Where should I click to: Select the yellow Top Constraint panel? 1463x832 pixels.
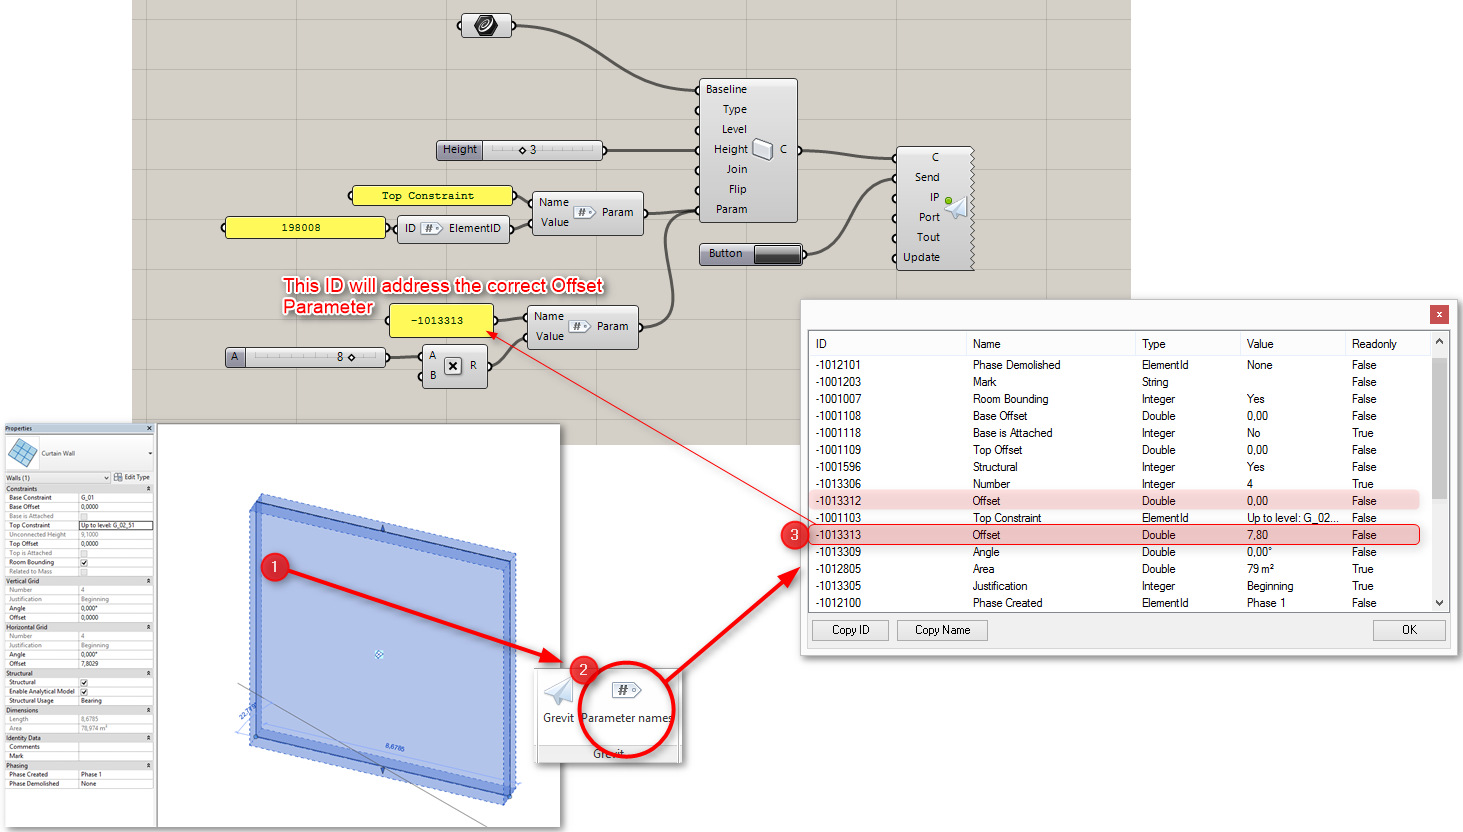tap(432, 196)
